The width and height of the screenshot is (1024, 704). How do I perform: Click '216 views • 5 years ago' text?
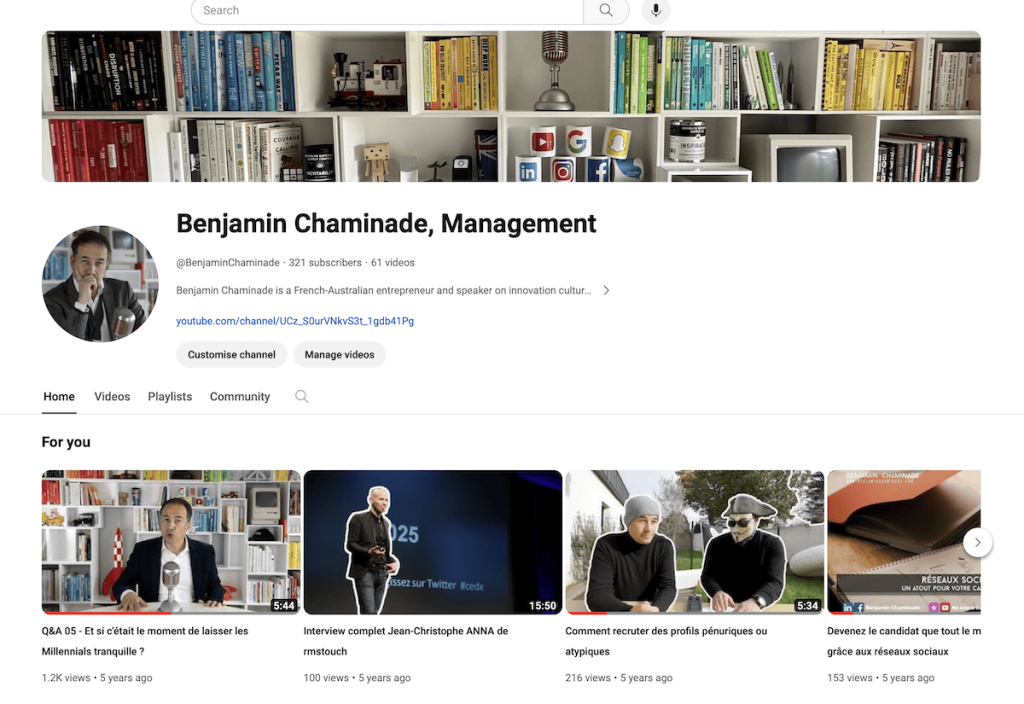coord(619,678)
